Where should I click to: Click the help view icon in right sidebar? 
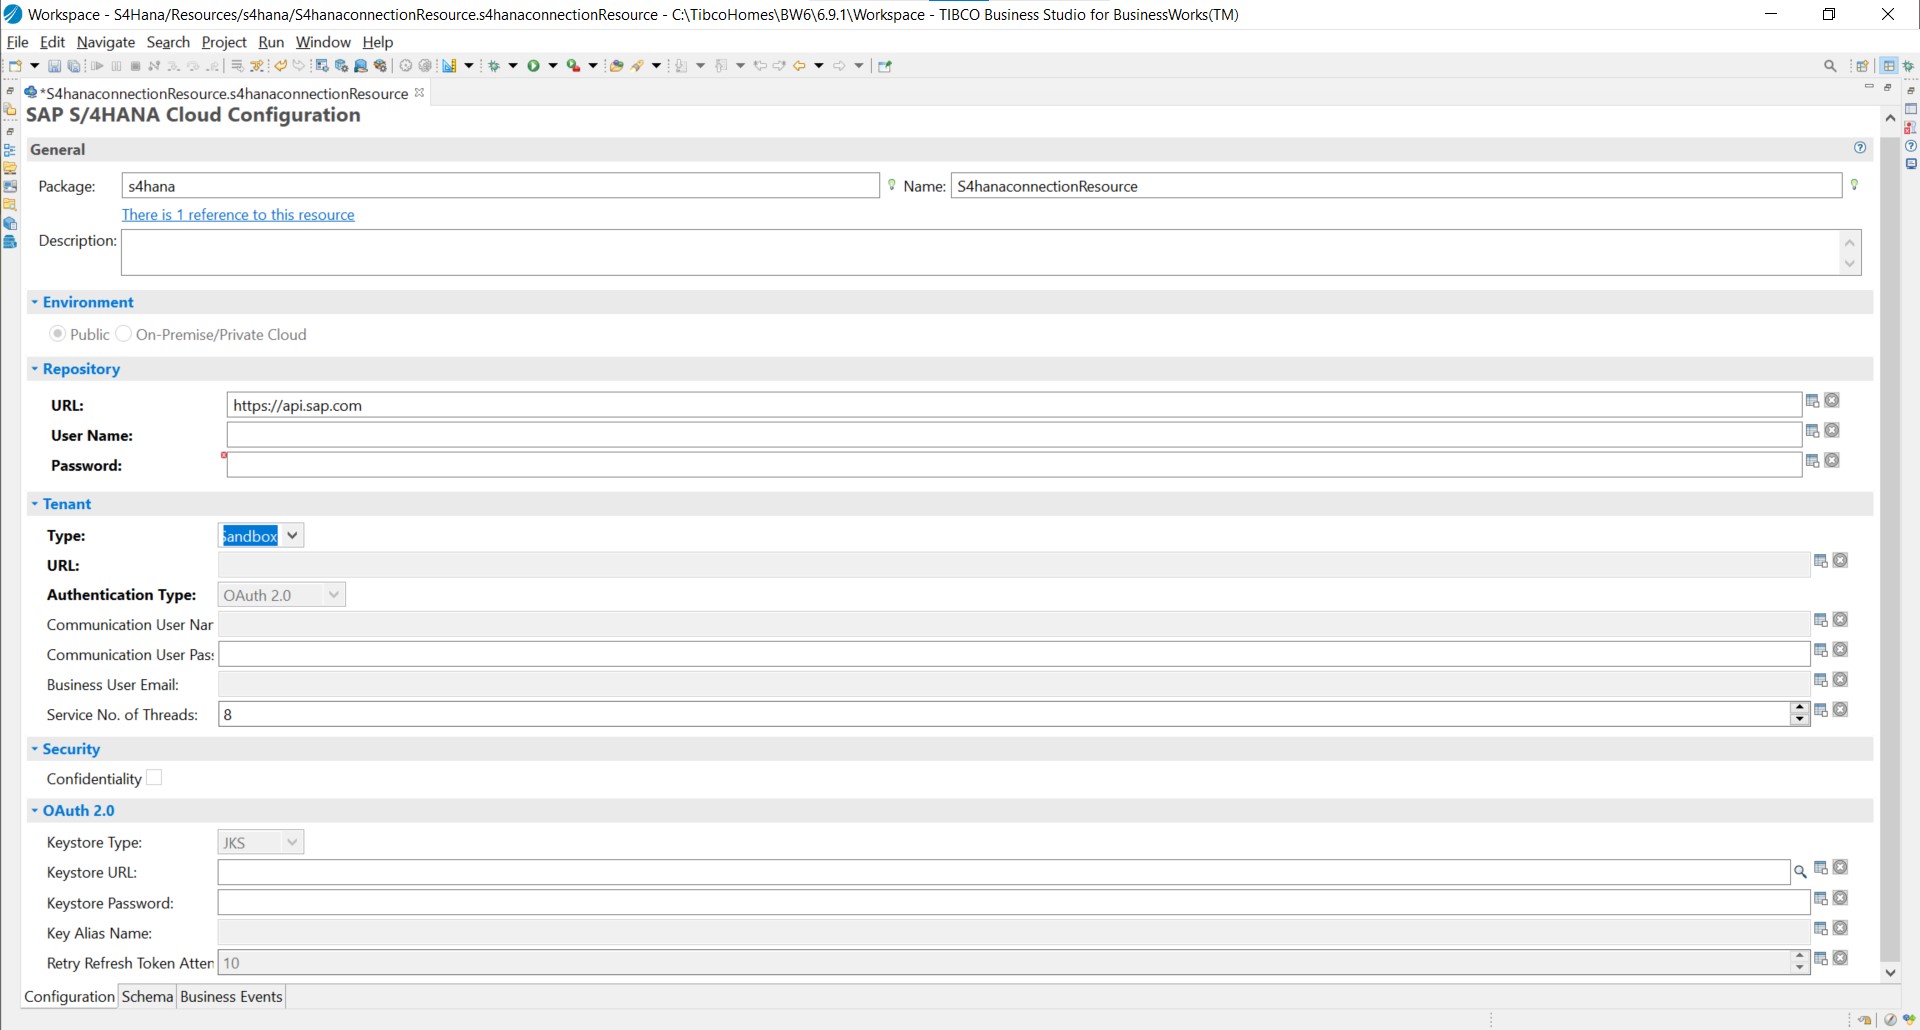click(1911, 146)
